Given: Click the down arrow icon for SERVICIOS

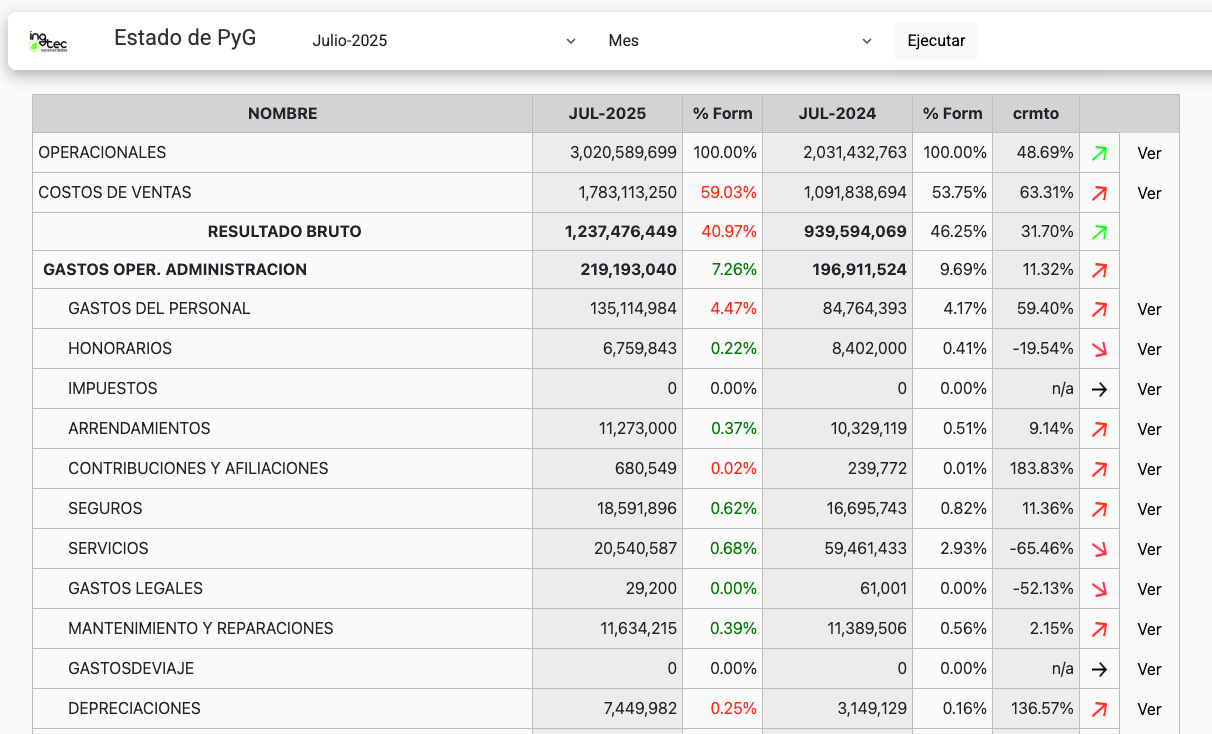Looking at the screenshot, I should tap(1099, 549).
